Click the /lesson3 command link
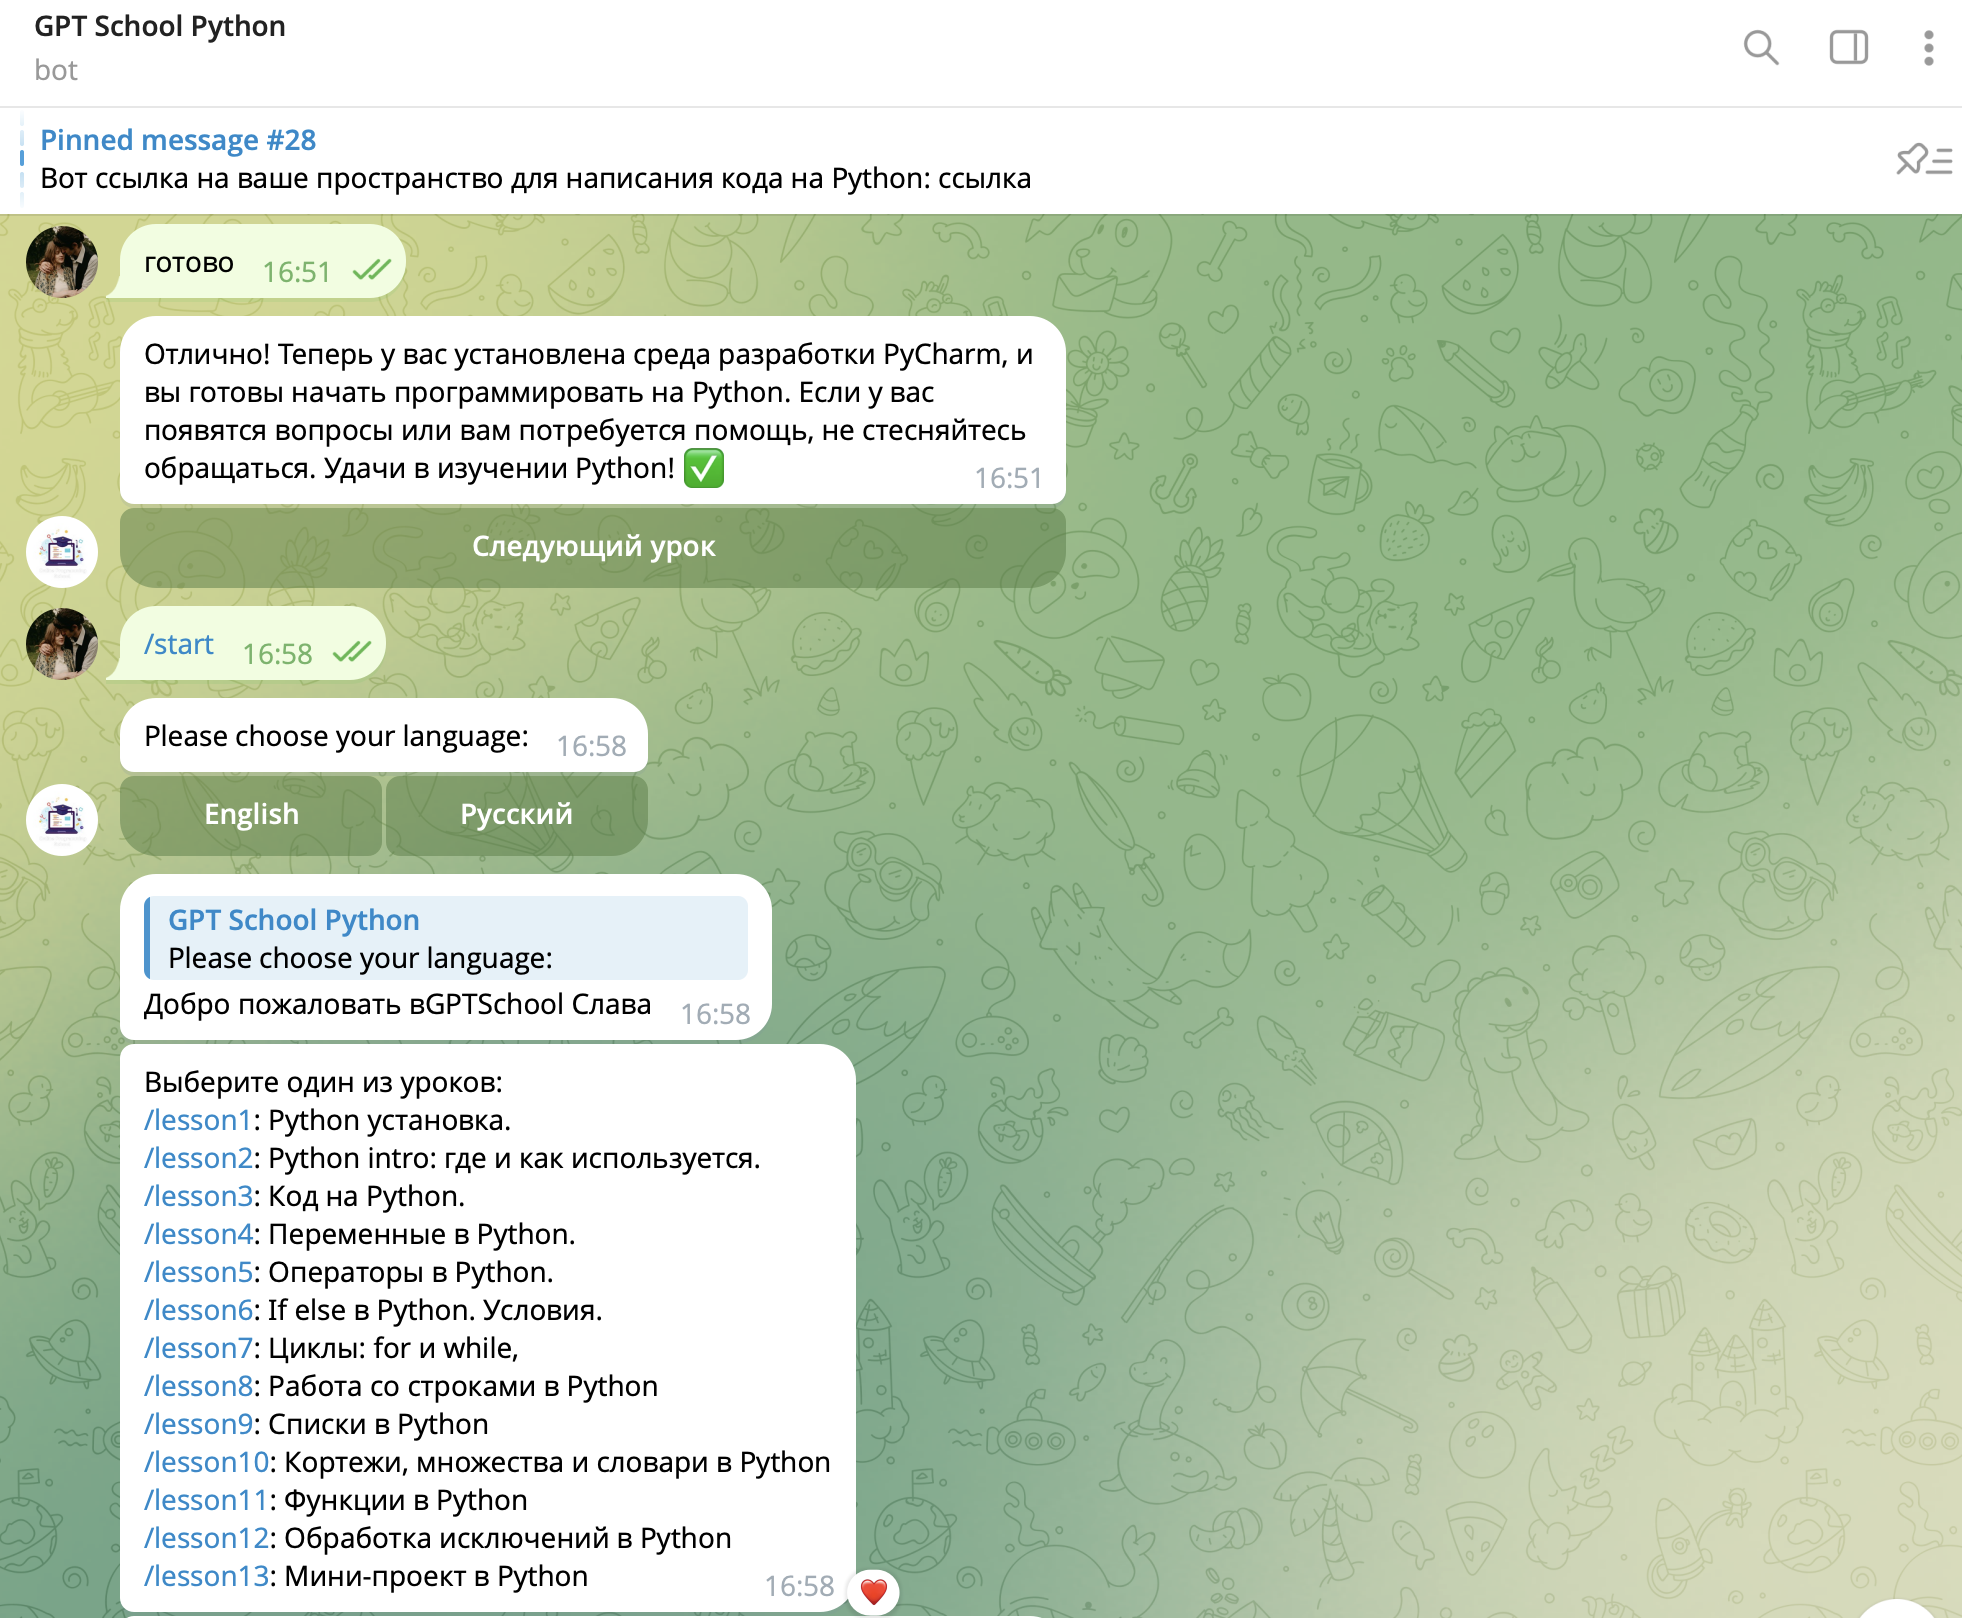 click(x=198, y=1196)
